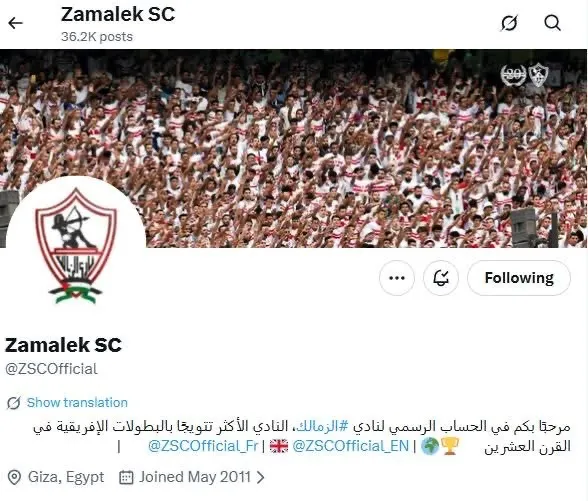Click Joined May 2011 text
588x501 pixels.
pyautogui.click(x=195, y=477)
